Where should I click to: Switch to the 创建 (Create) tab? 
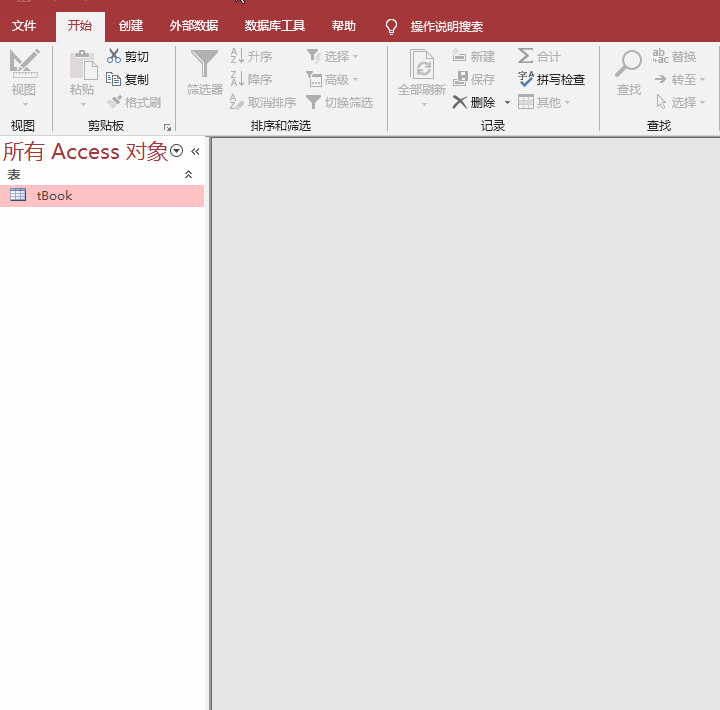click(x=131, y=26)
